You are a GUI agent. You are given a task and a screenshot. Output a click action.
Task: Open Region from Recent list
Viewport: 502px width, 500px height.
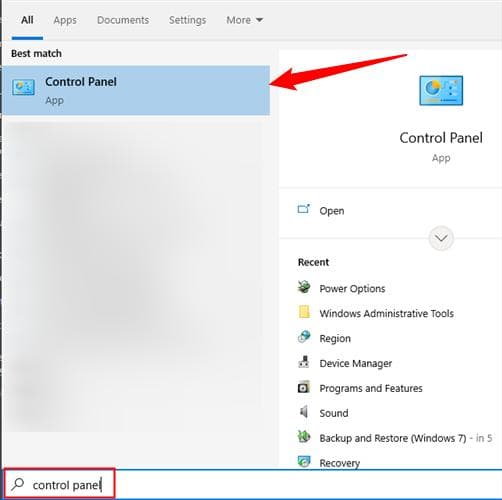click(x=335, y=338)
